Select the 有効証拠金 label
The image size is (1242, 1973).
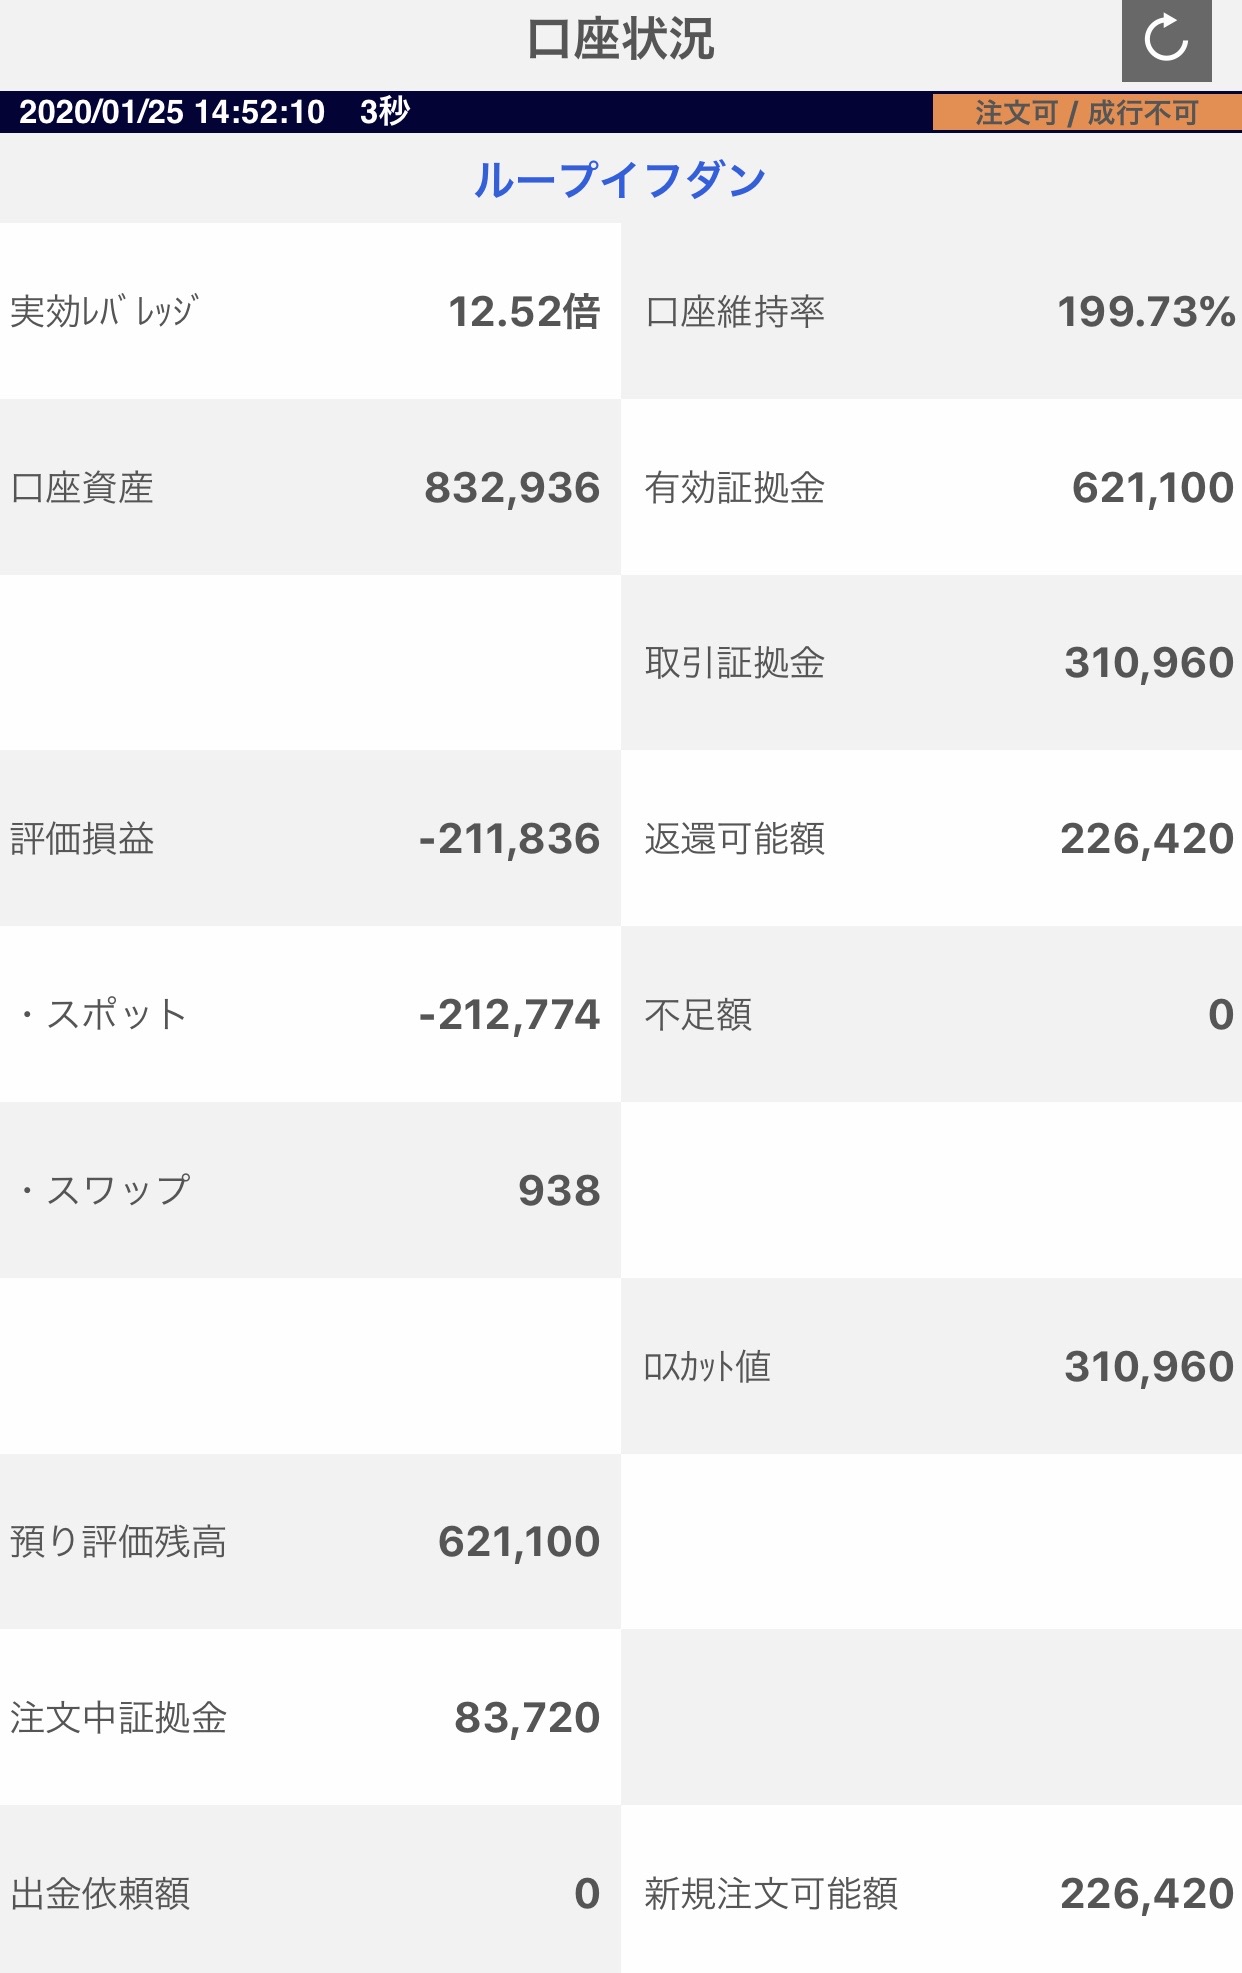[734, 488]
